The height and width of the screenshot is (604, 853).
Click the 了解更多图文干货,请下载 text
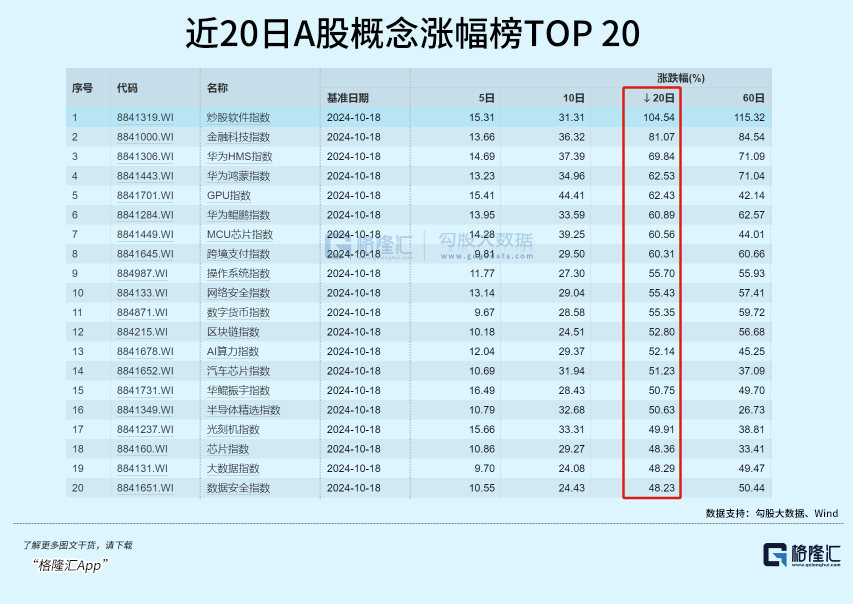(77, 545)
